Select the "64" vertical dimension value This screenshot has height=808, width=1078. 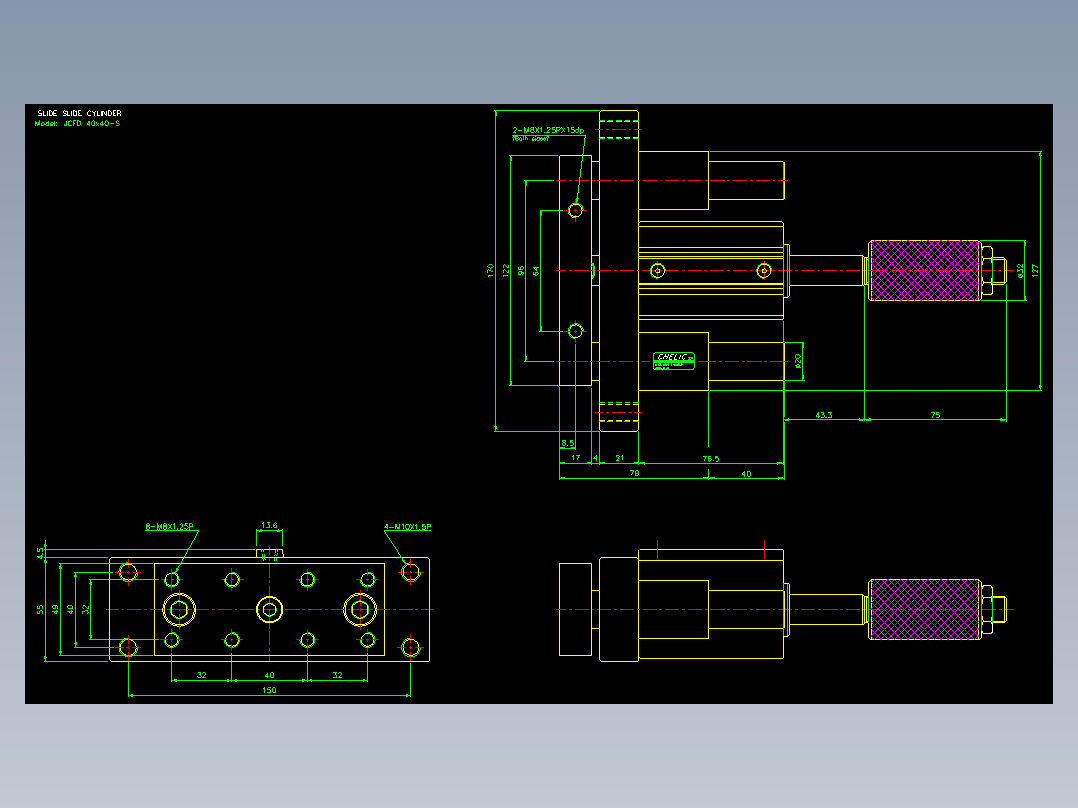point(536,271)
